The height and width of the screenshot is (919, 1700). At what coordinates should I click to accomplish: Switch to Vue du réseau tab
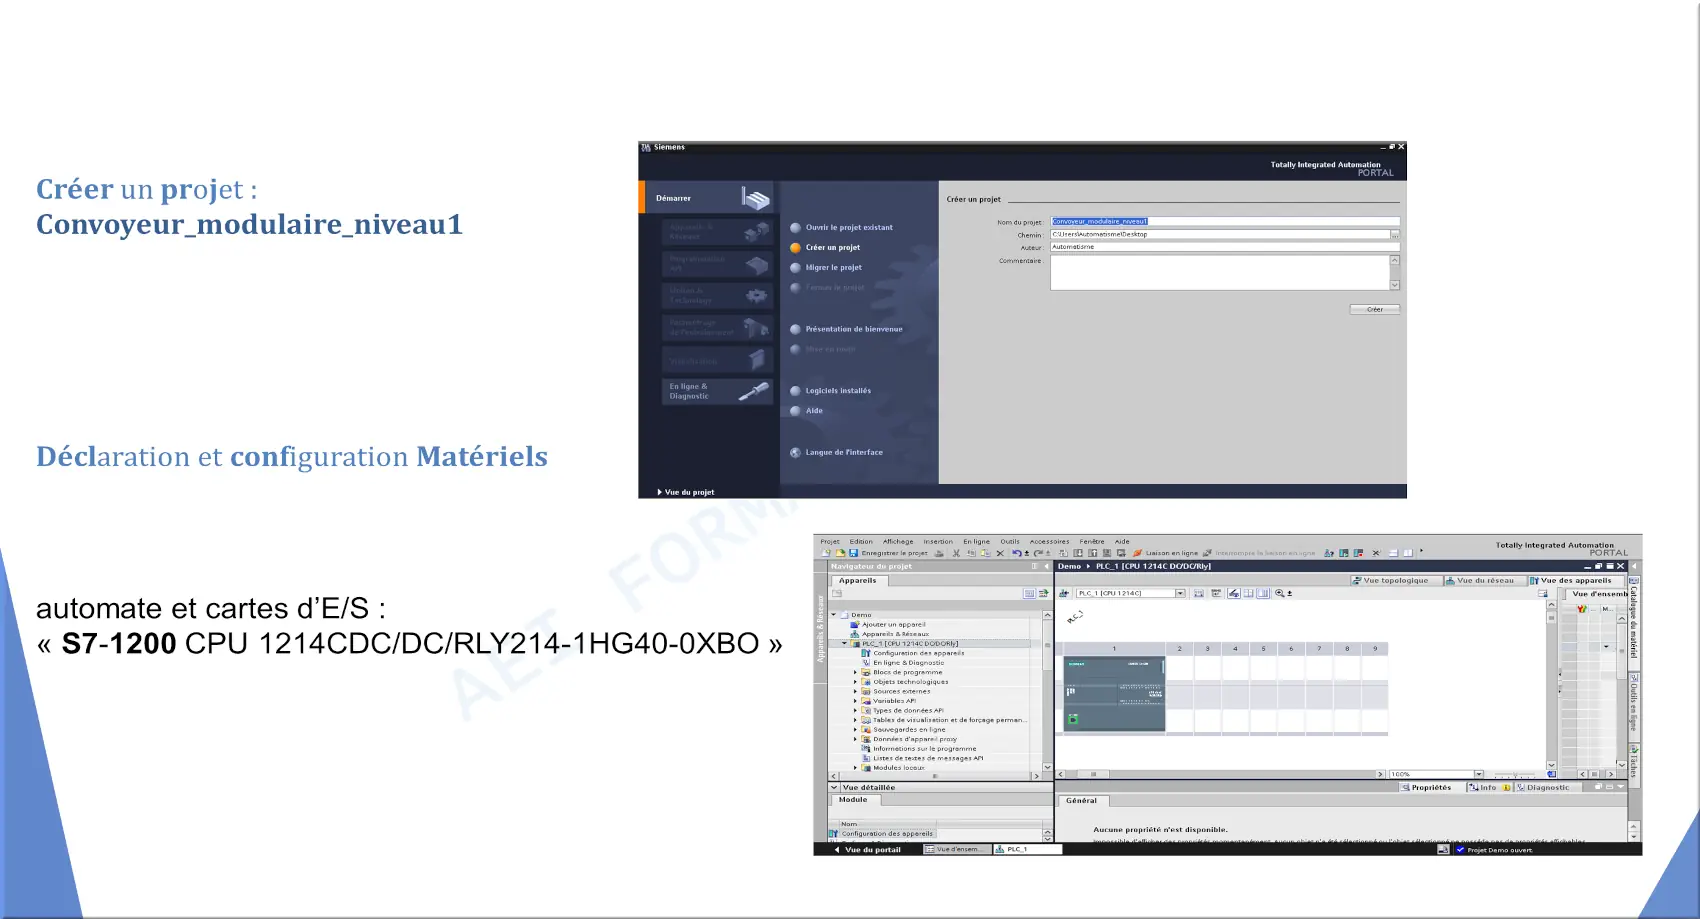1484,580
